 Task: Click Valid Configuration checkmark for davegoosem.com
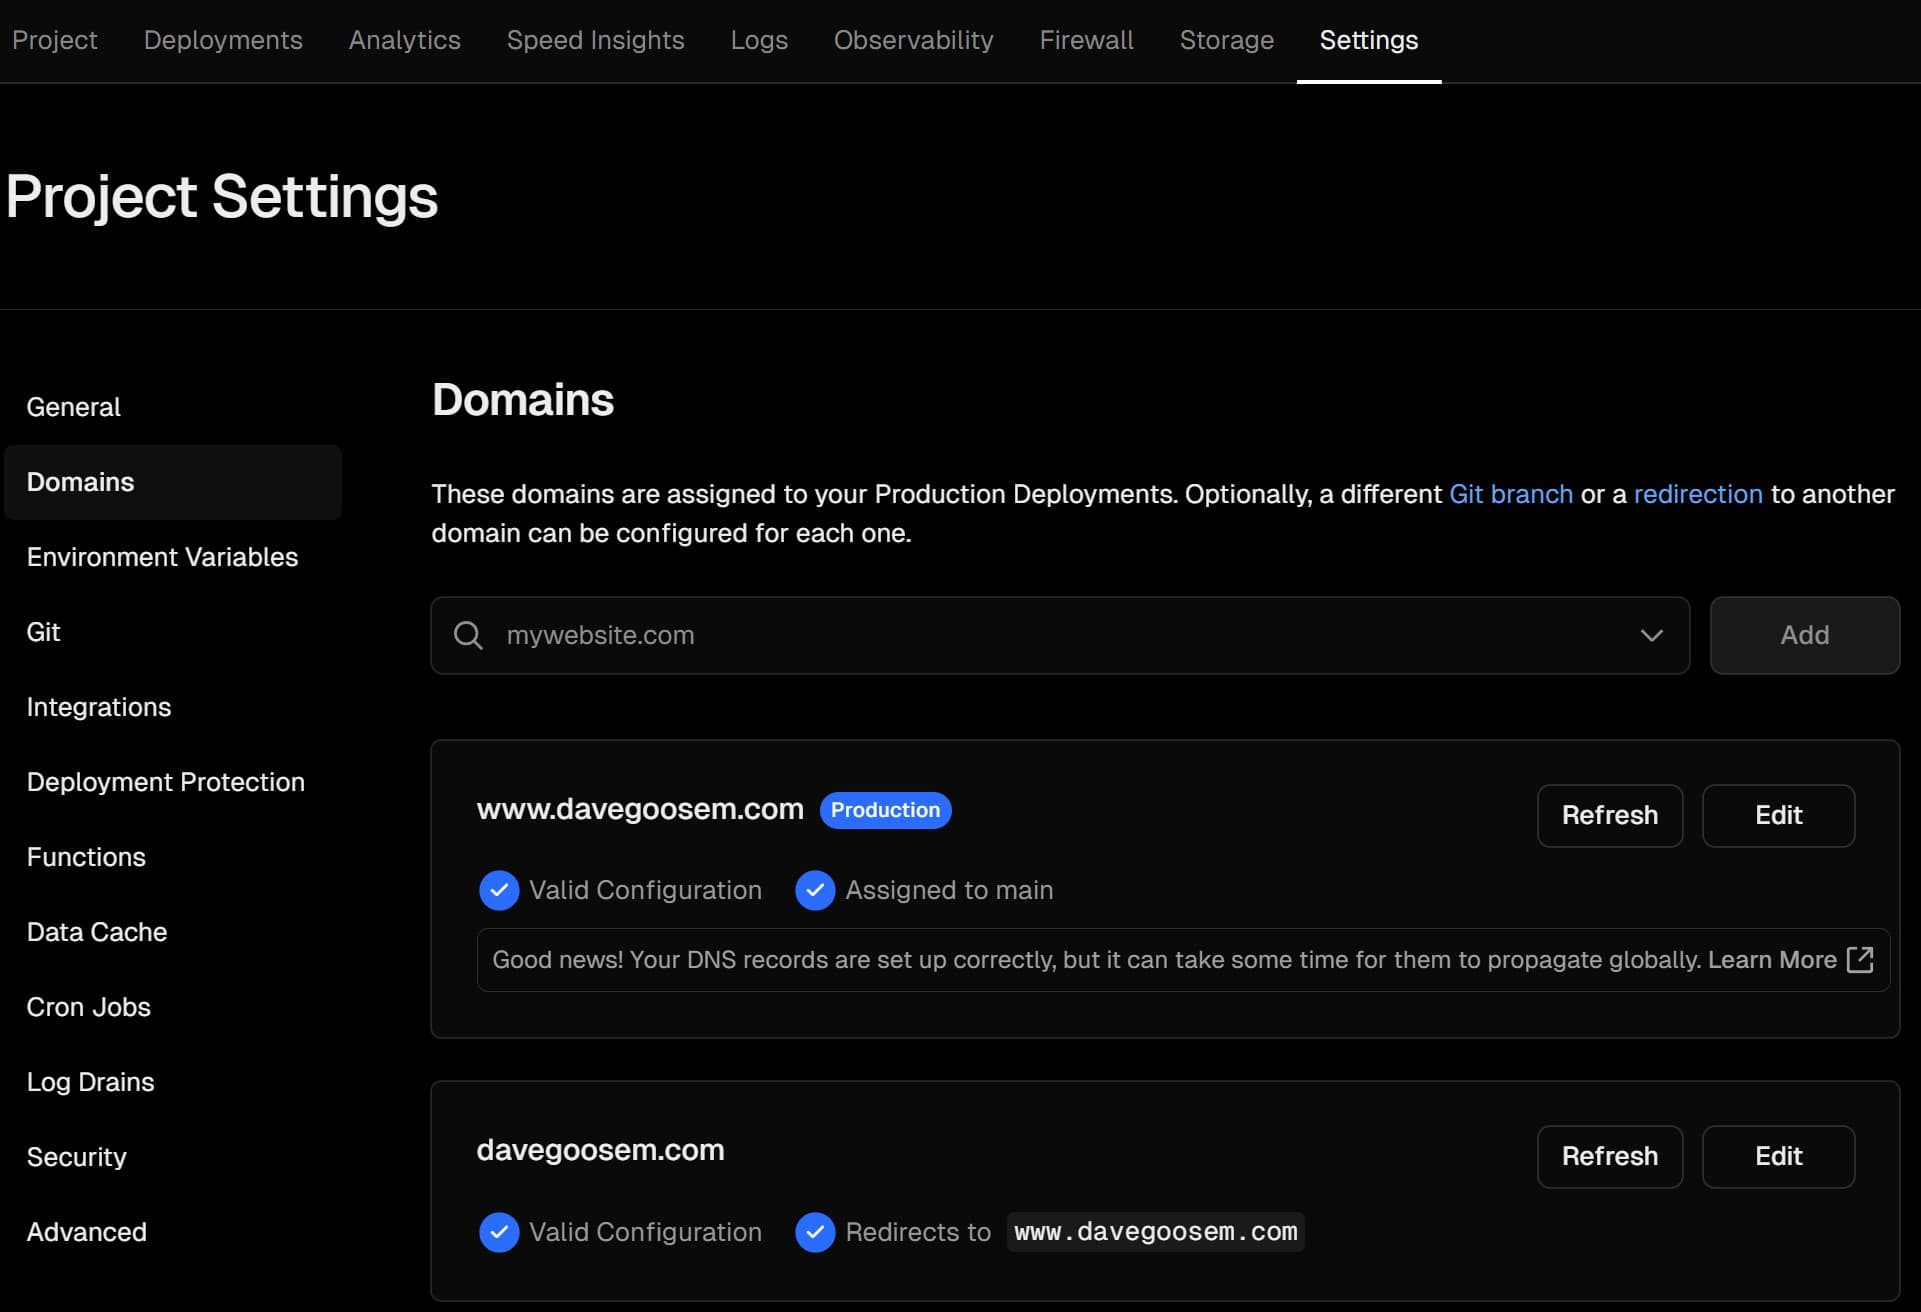[499, 1232]
